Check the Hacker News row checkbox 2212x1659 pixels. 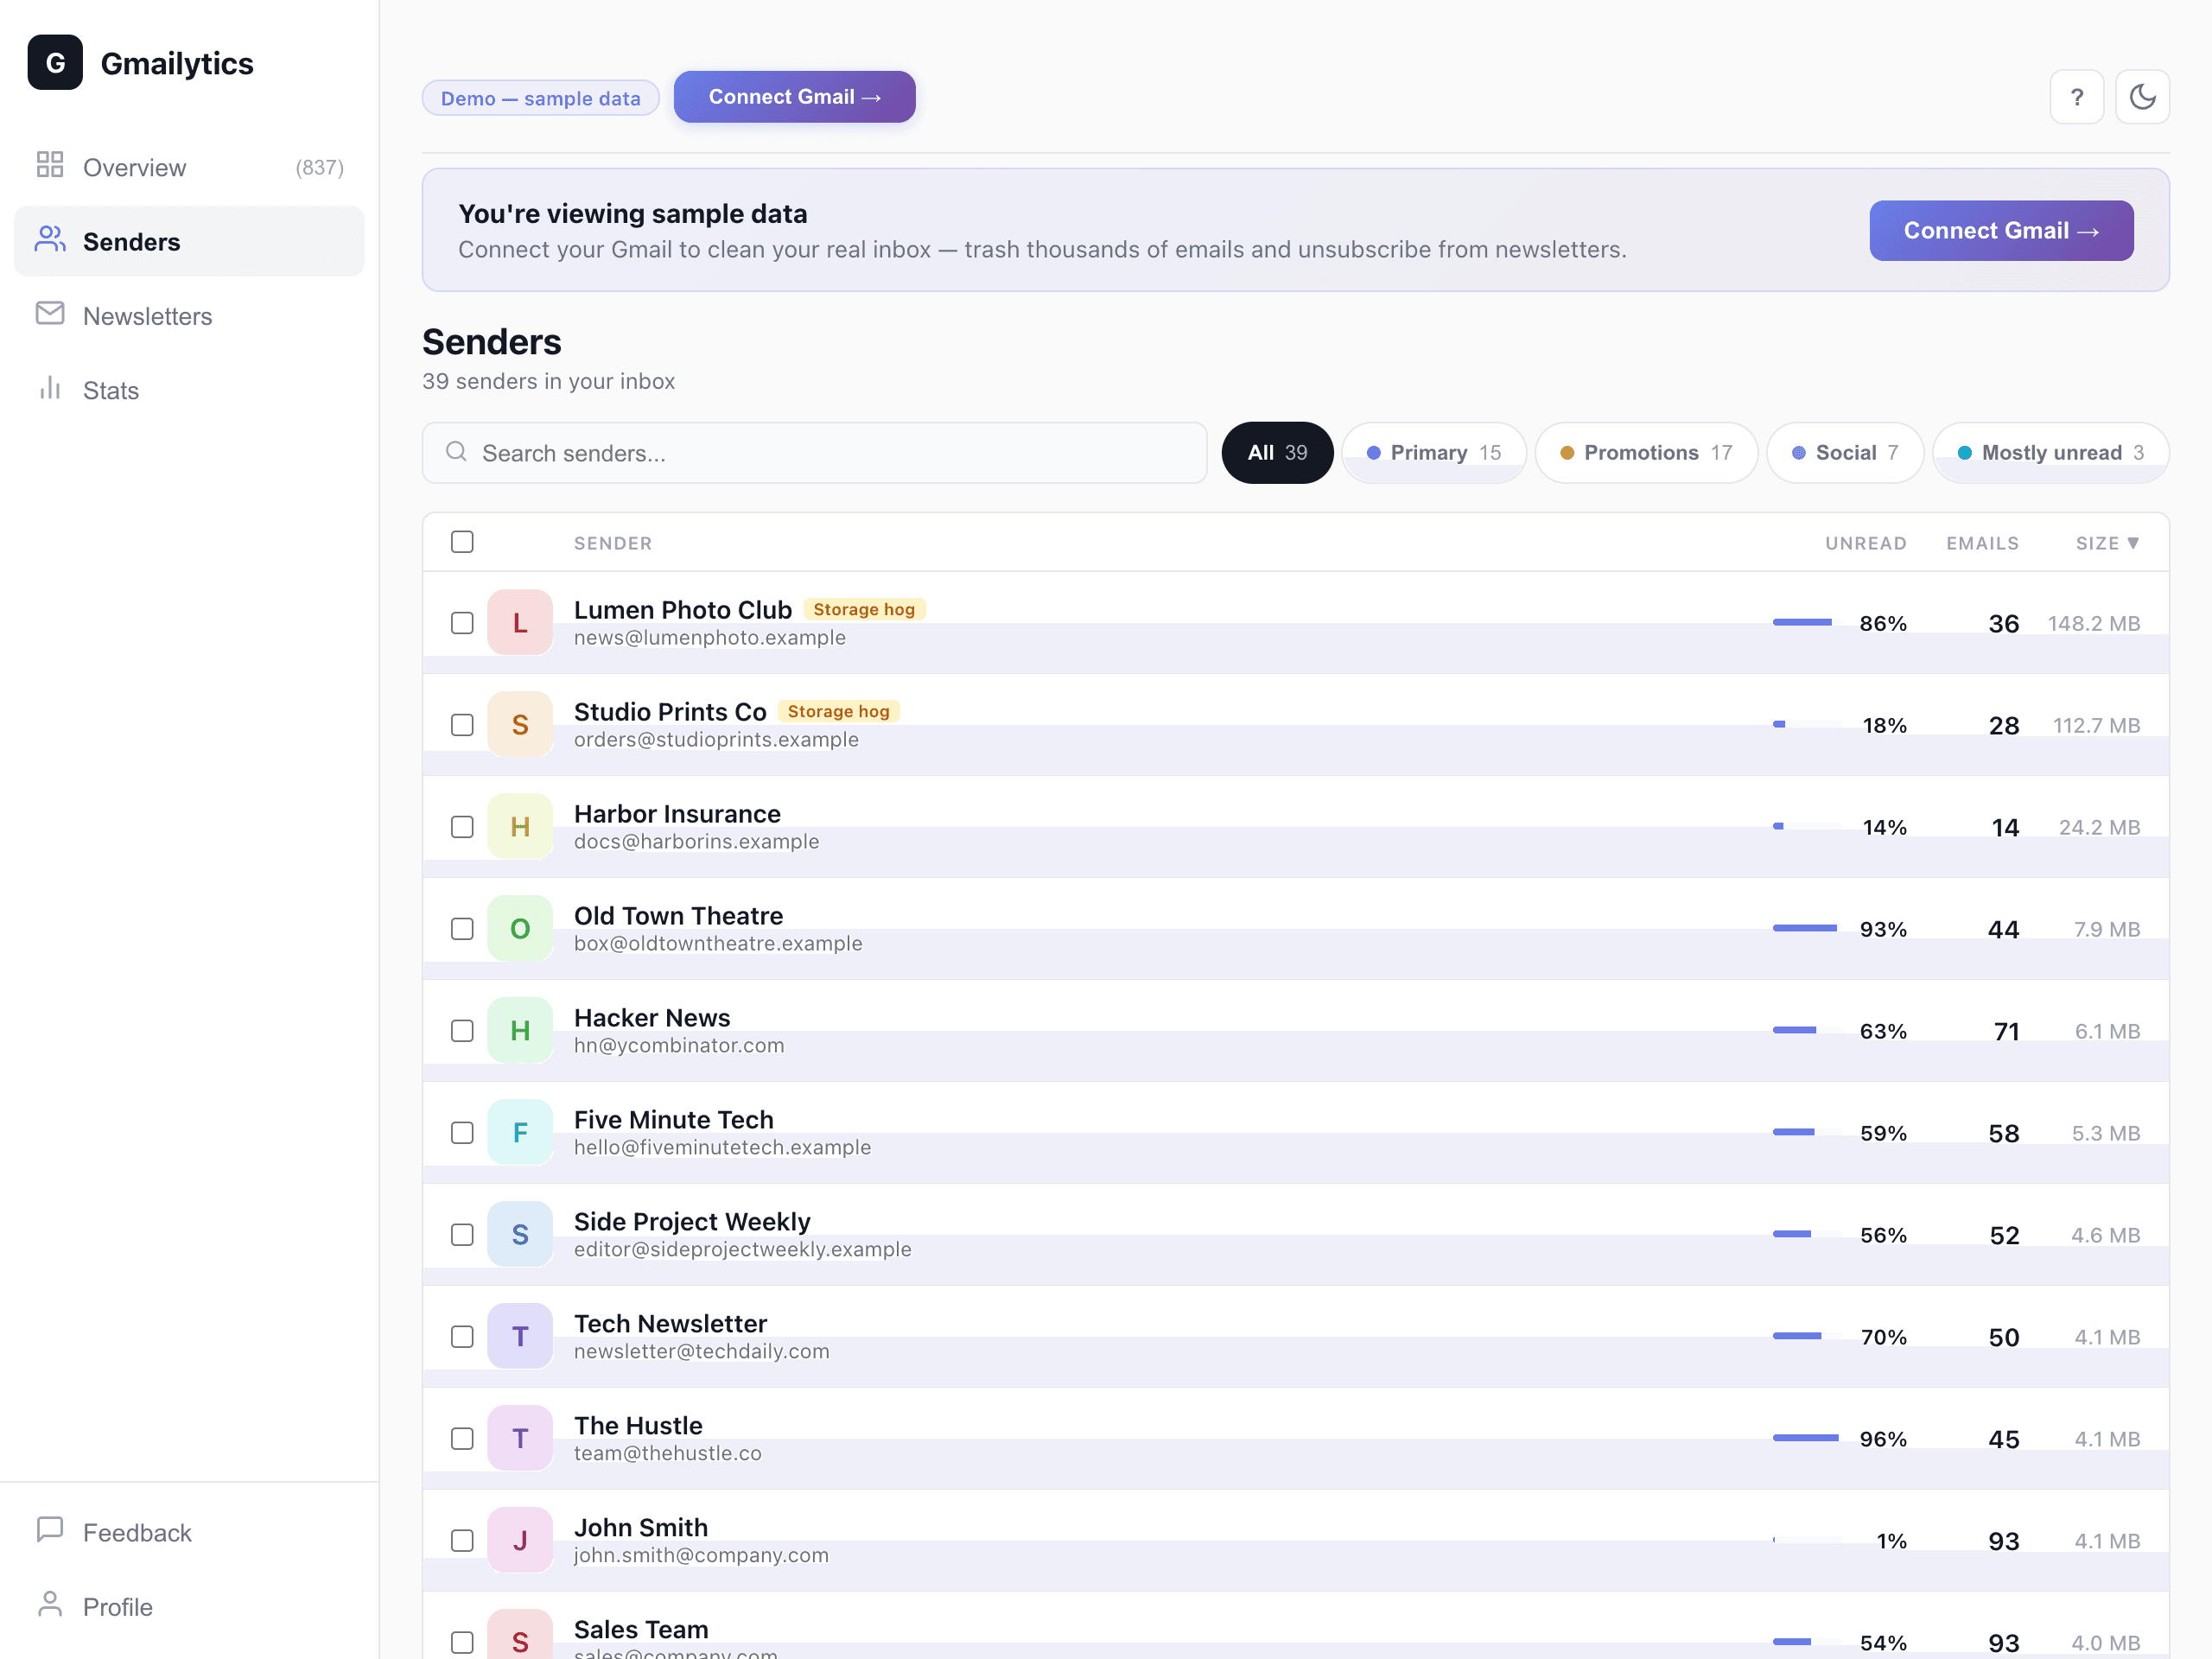point(462,1031)
